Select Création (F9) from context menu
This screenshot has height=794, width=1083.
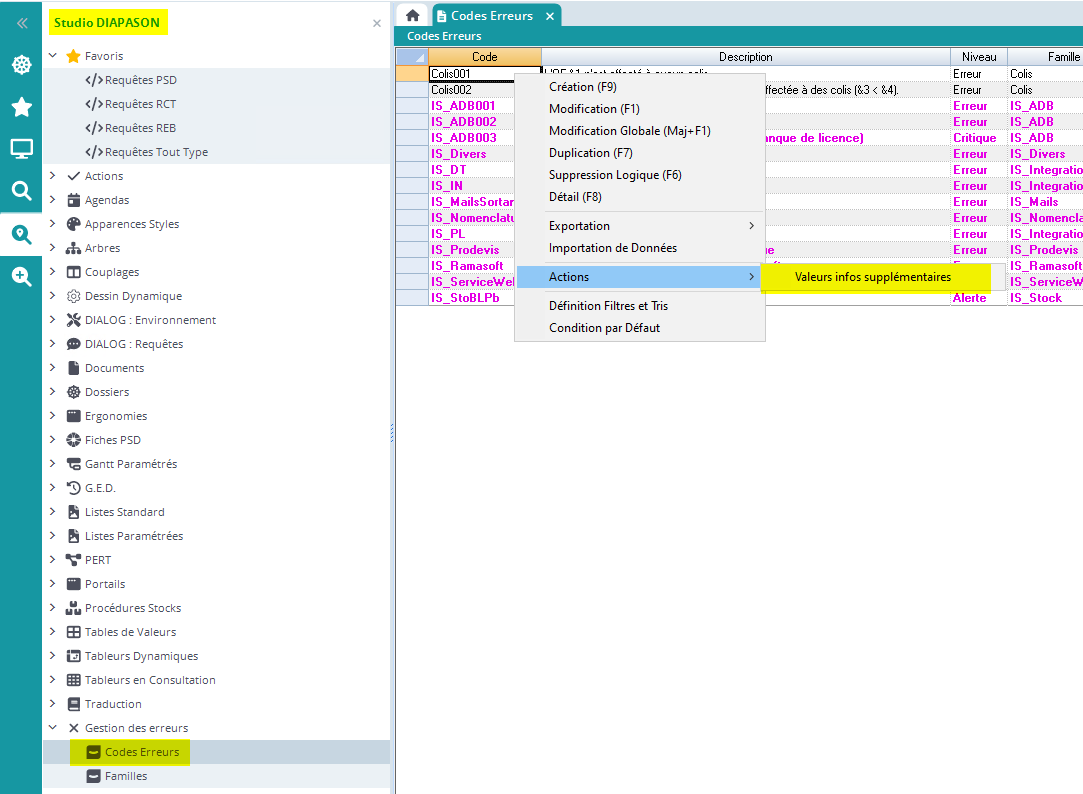[582, 87]
